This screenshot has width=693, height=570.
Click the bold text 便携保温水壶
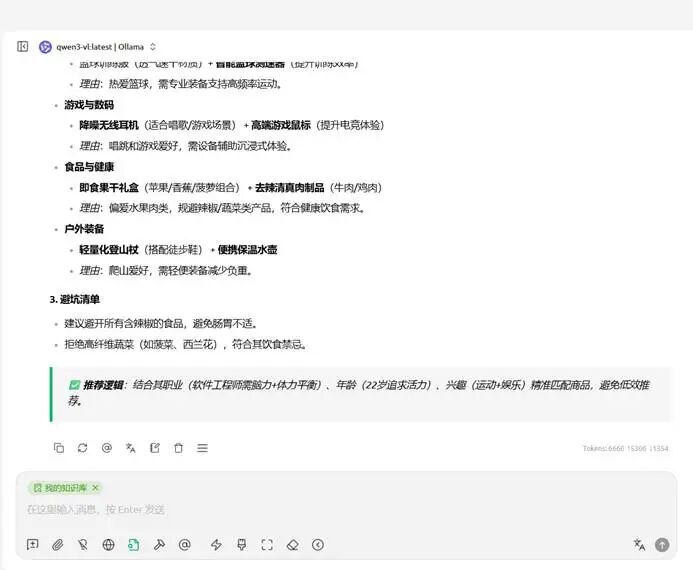pyautogui.click(x=248, y=250)
